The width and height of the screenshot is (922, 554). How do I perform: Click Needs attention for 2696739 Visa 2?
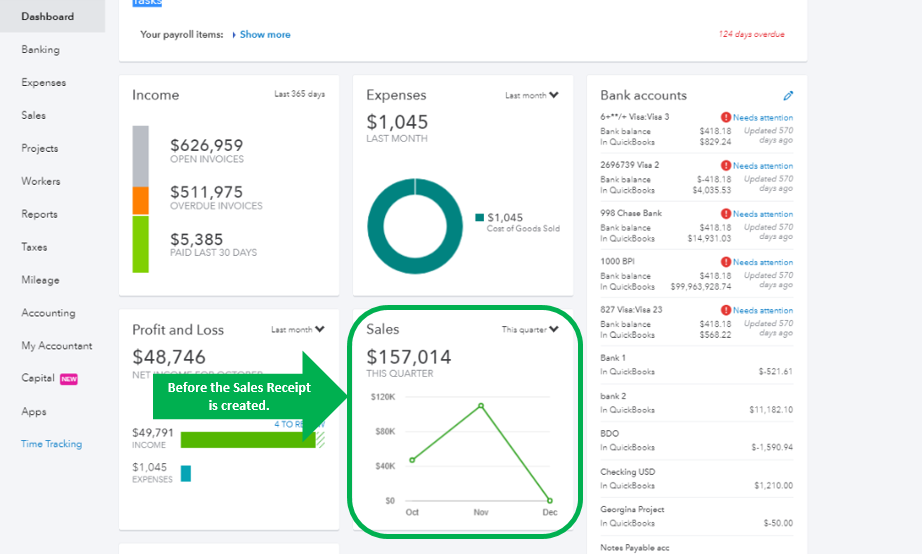[x=763, y=166]
